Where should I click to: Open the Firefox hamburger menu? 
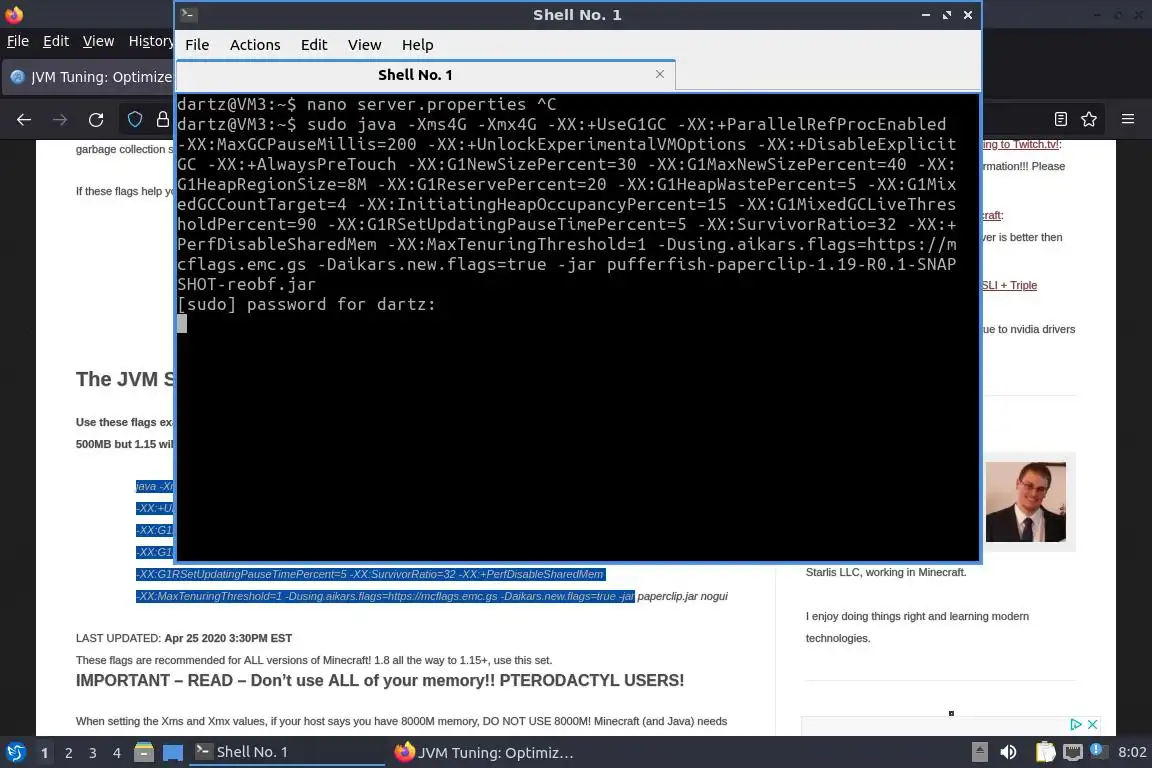(1128, 119)
